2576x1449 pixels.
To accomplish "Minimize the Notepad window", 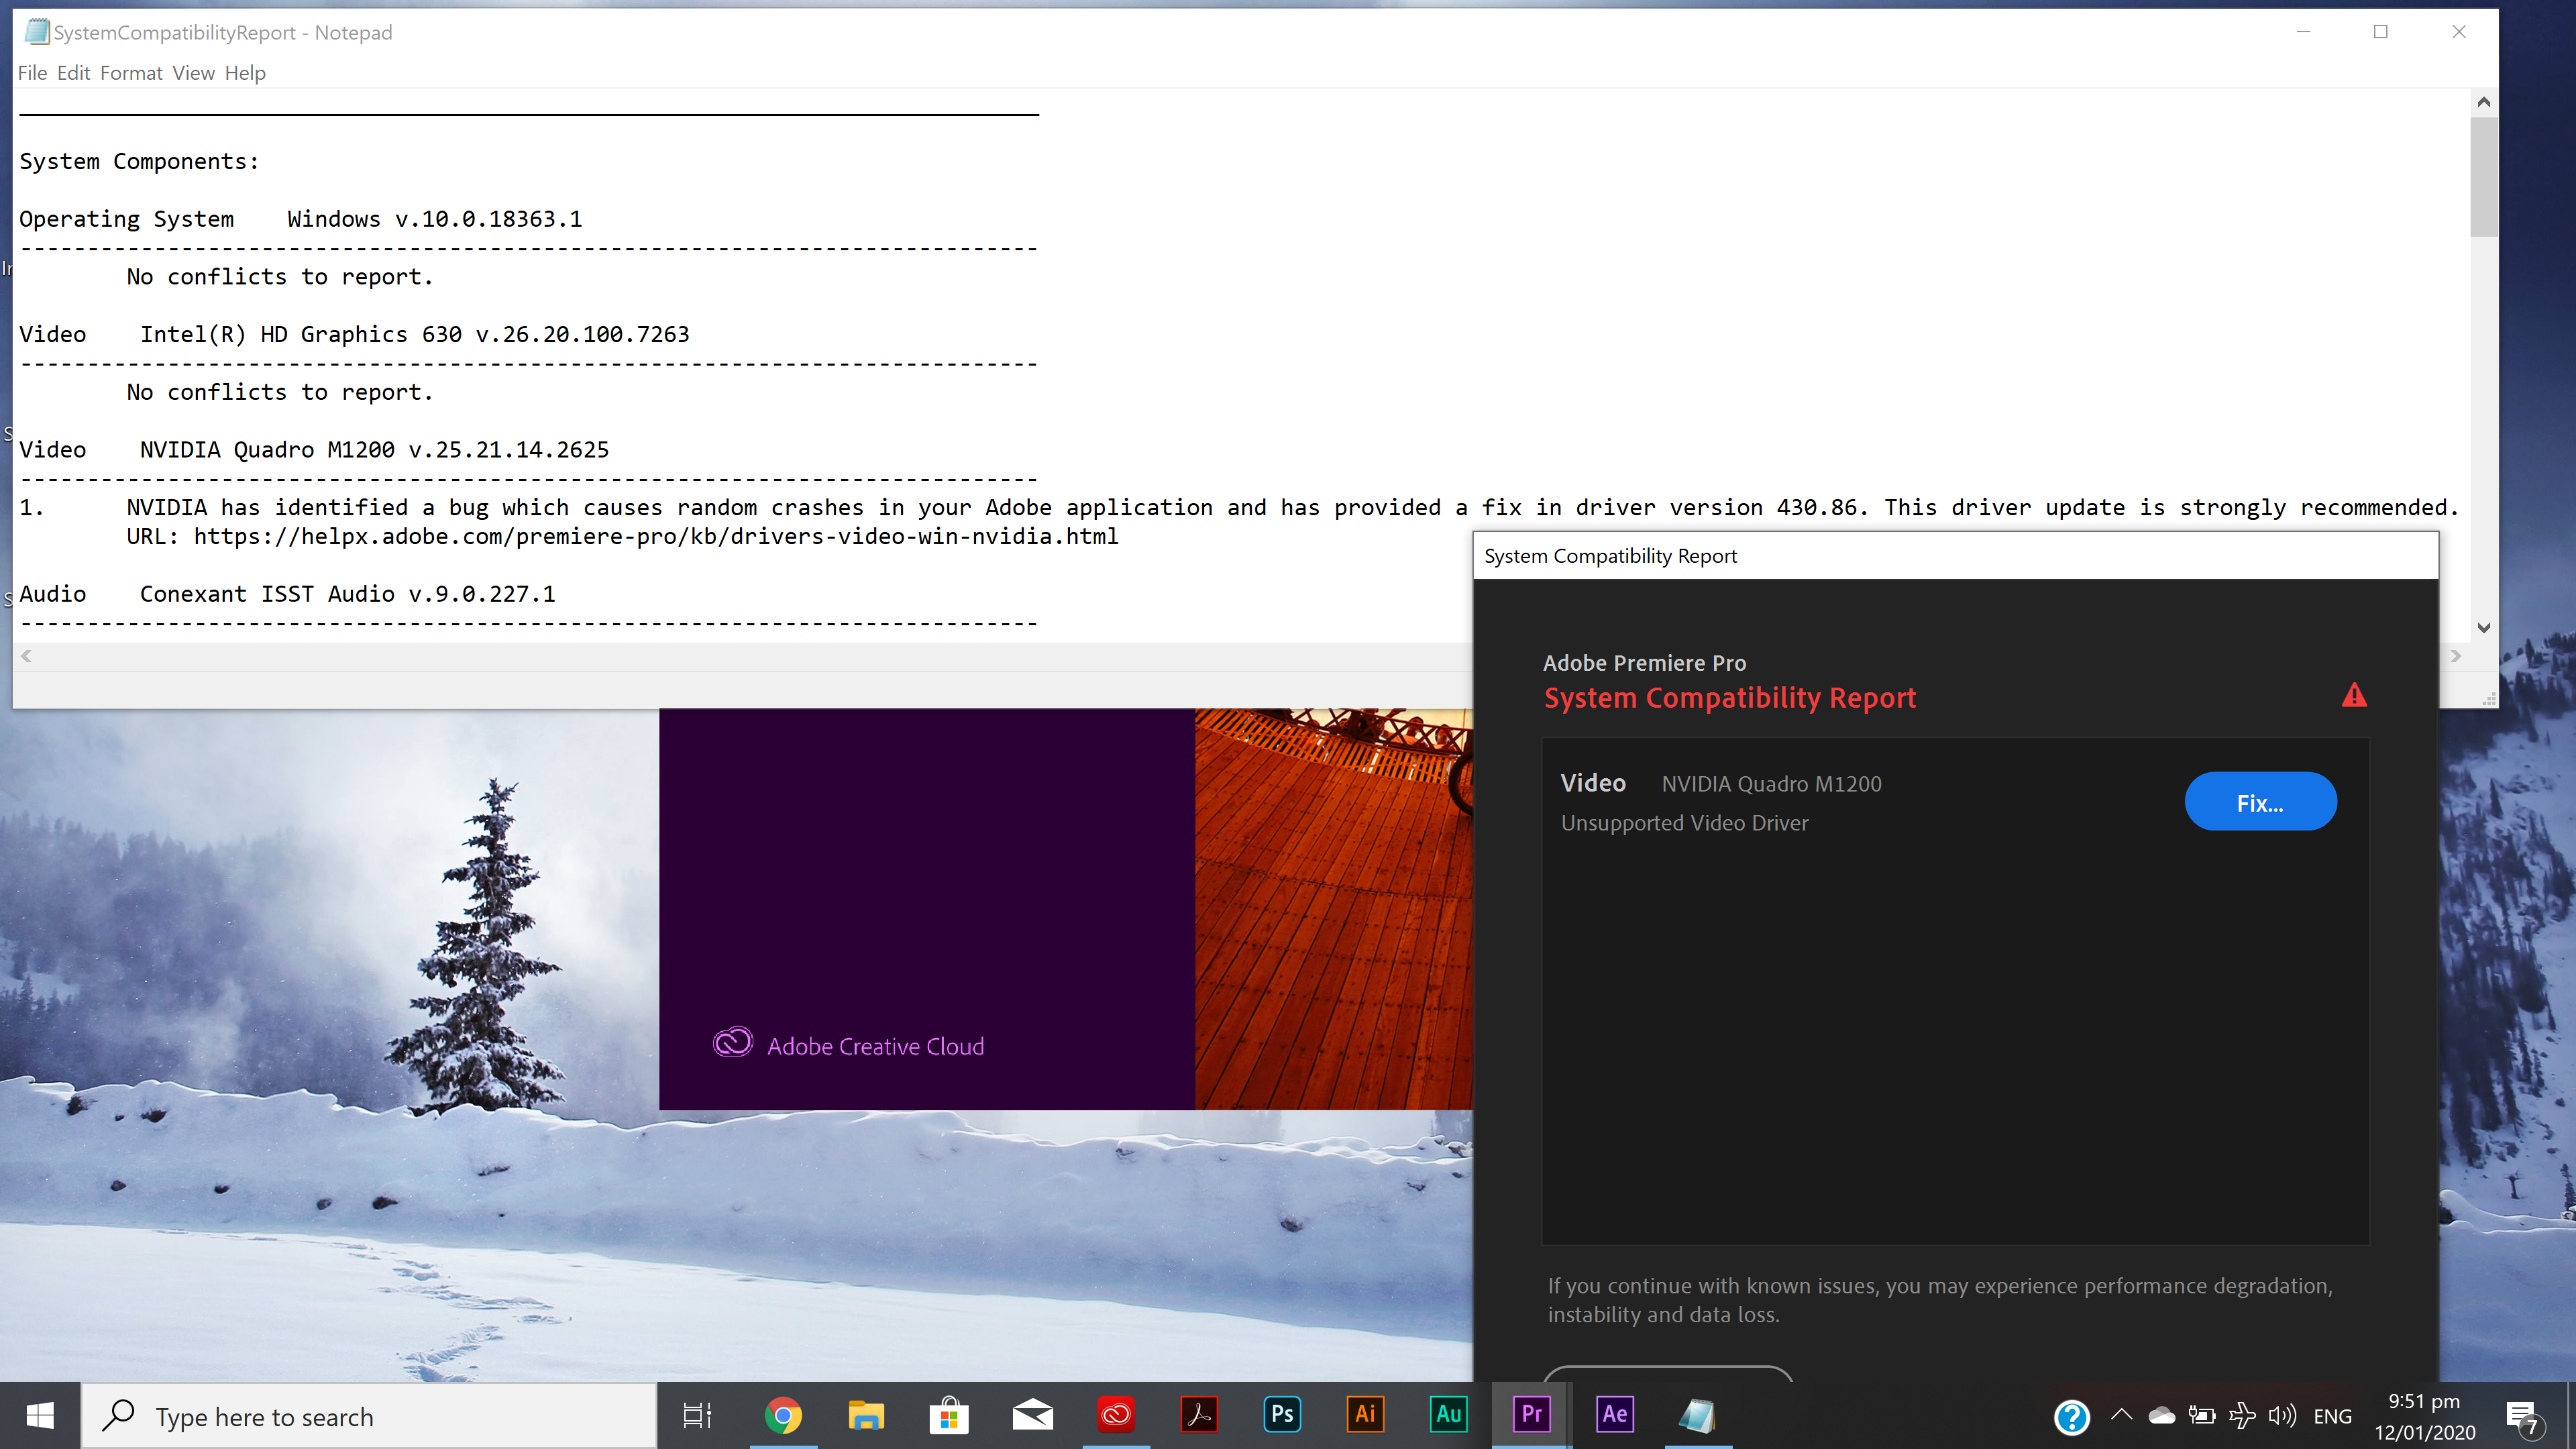I will (2303, 32).
